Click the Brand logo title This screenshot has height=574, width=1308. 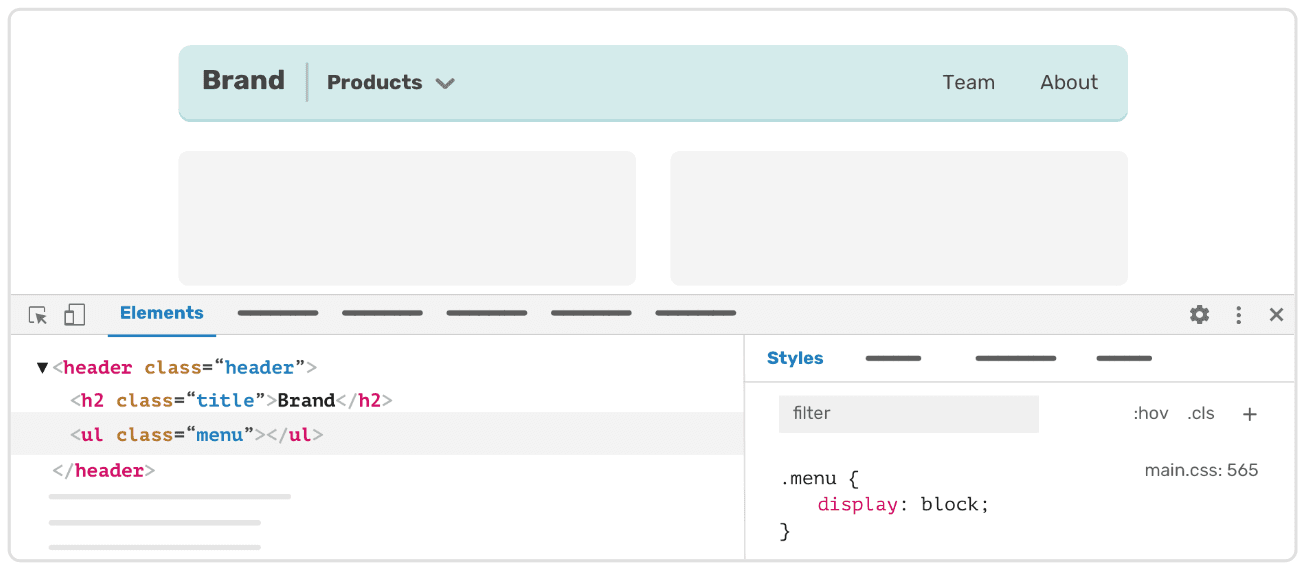(243, 81)
